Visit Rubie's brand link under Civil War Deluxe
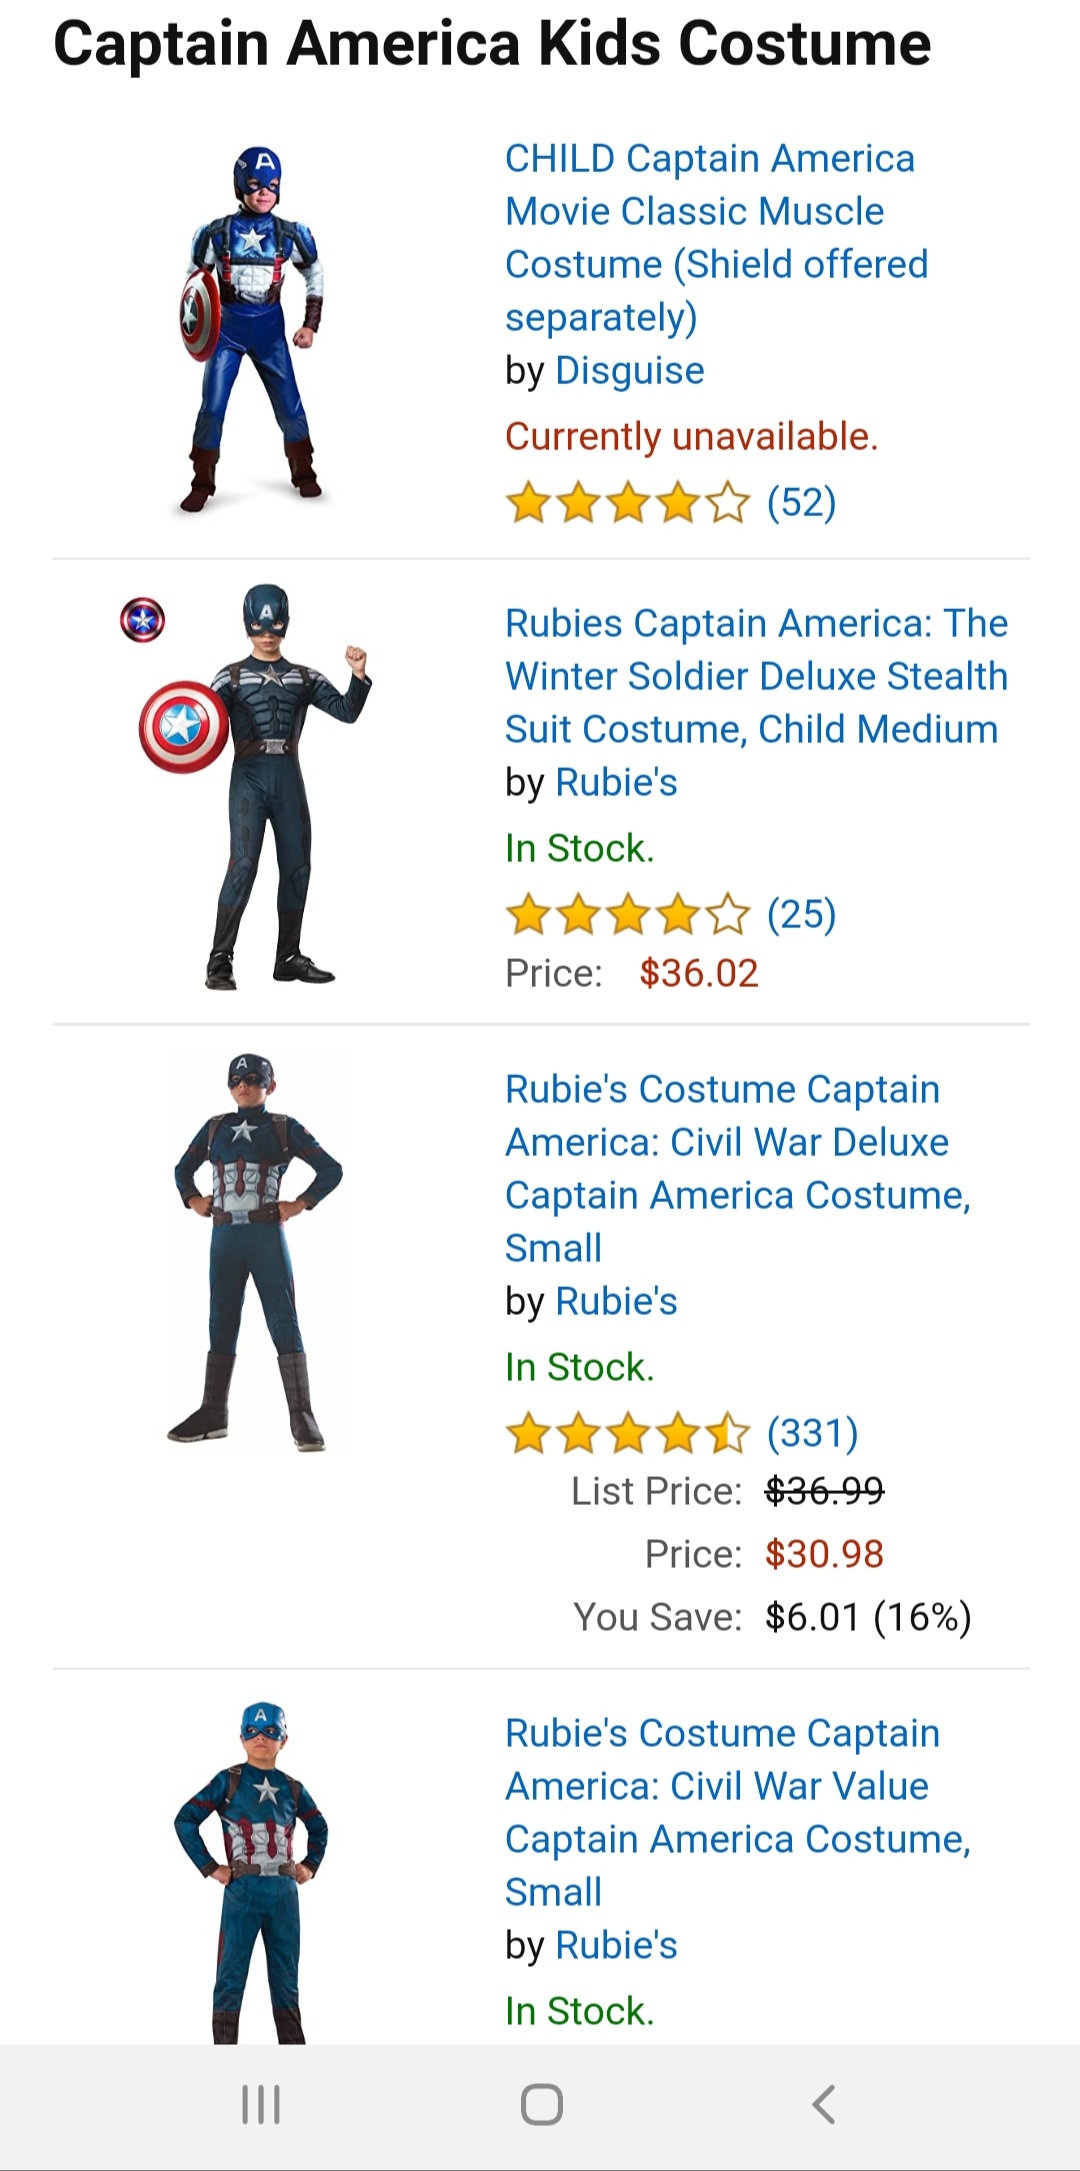The height and width of the screenshot is (2171, 1080). coord(616,1302)
